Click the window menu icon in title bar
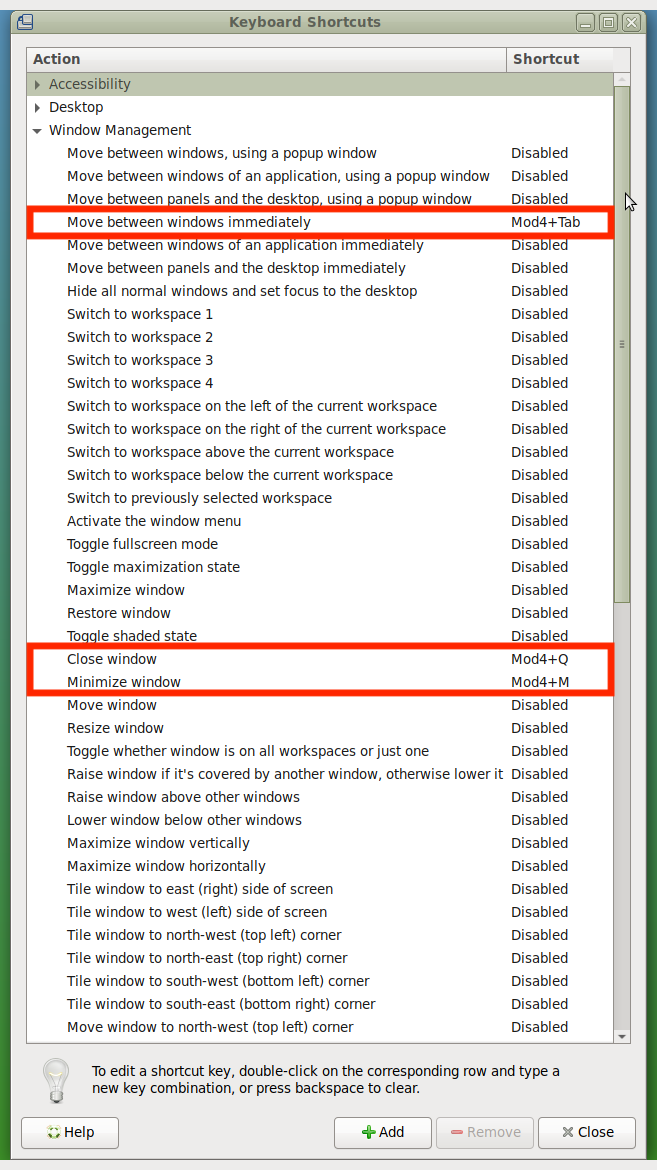The height and width of the screenshot is (1170, 657). (x=25, y=21)
